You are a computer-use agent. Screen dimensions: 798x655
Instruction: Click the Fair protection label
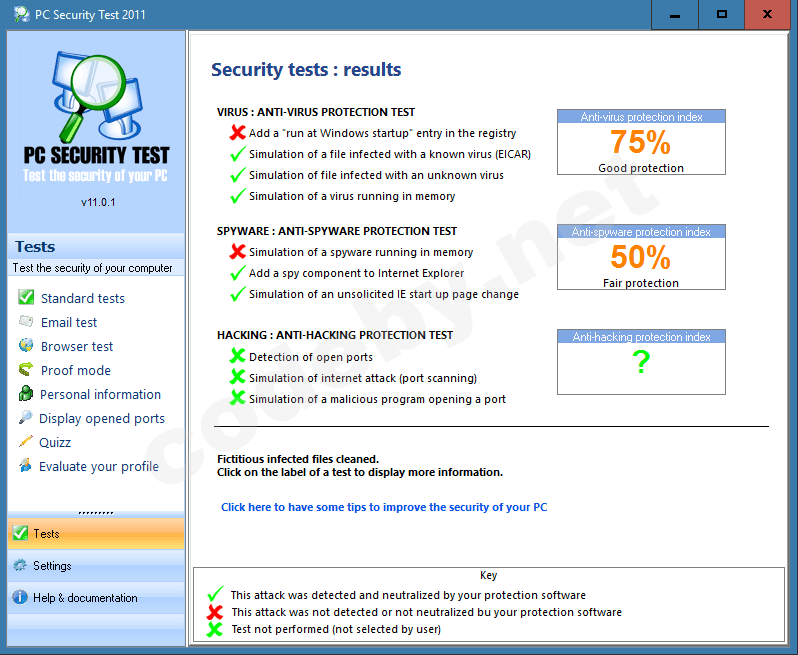[641, 283]
